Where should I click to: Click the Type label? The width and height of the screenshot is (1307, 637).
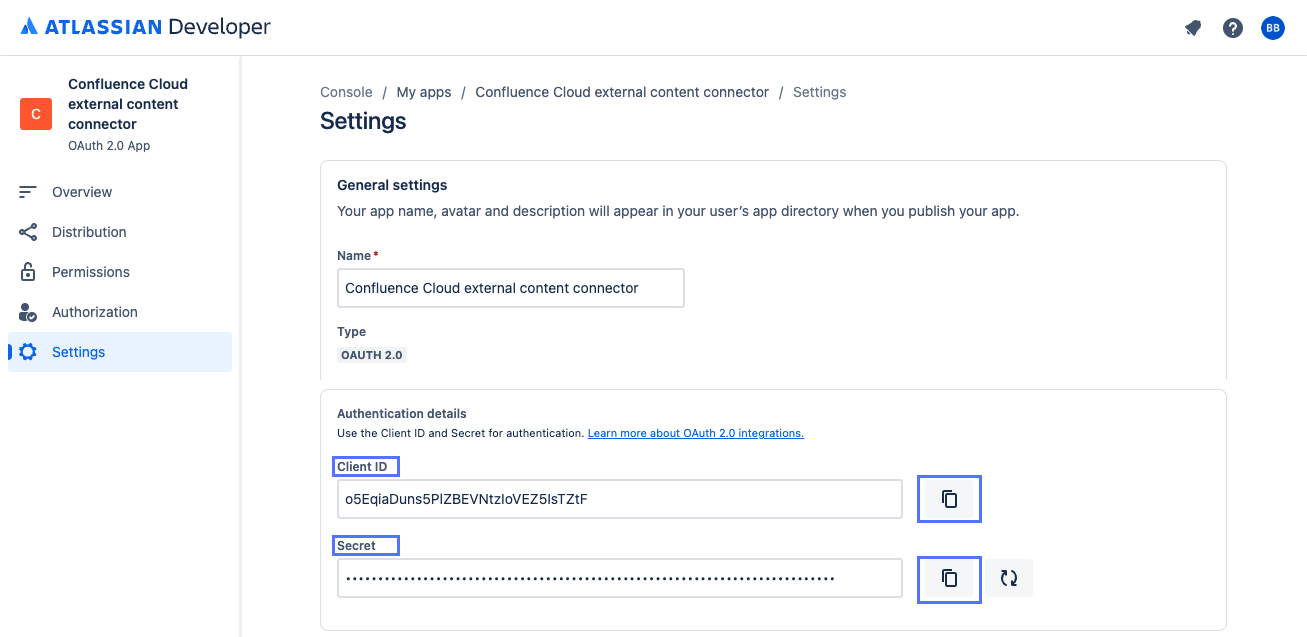(x=352, y=332)
